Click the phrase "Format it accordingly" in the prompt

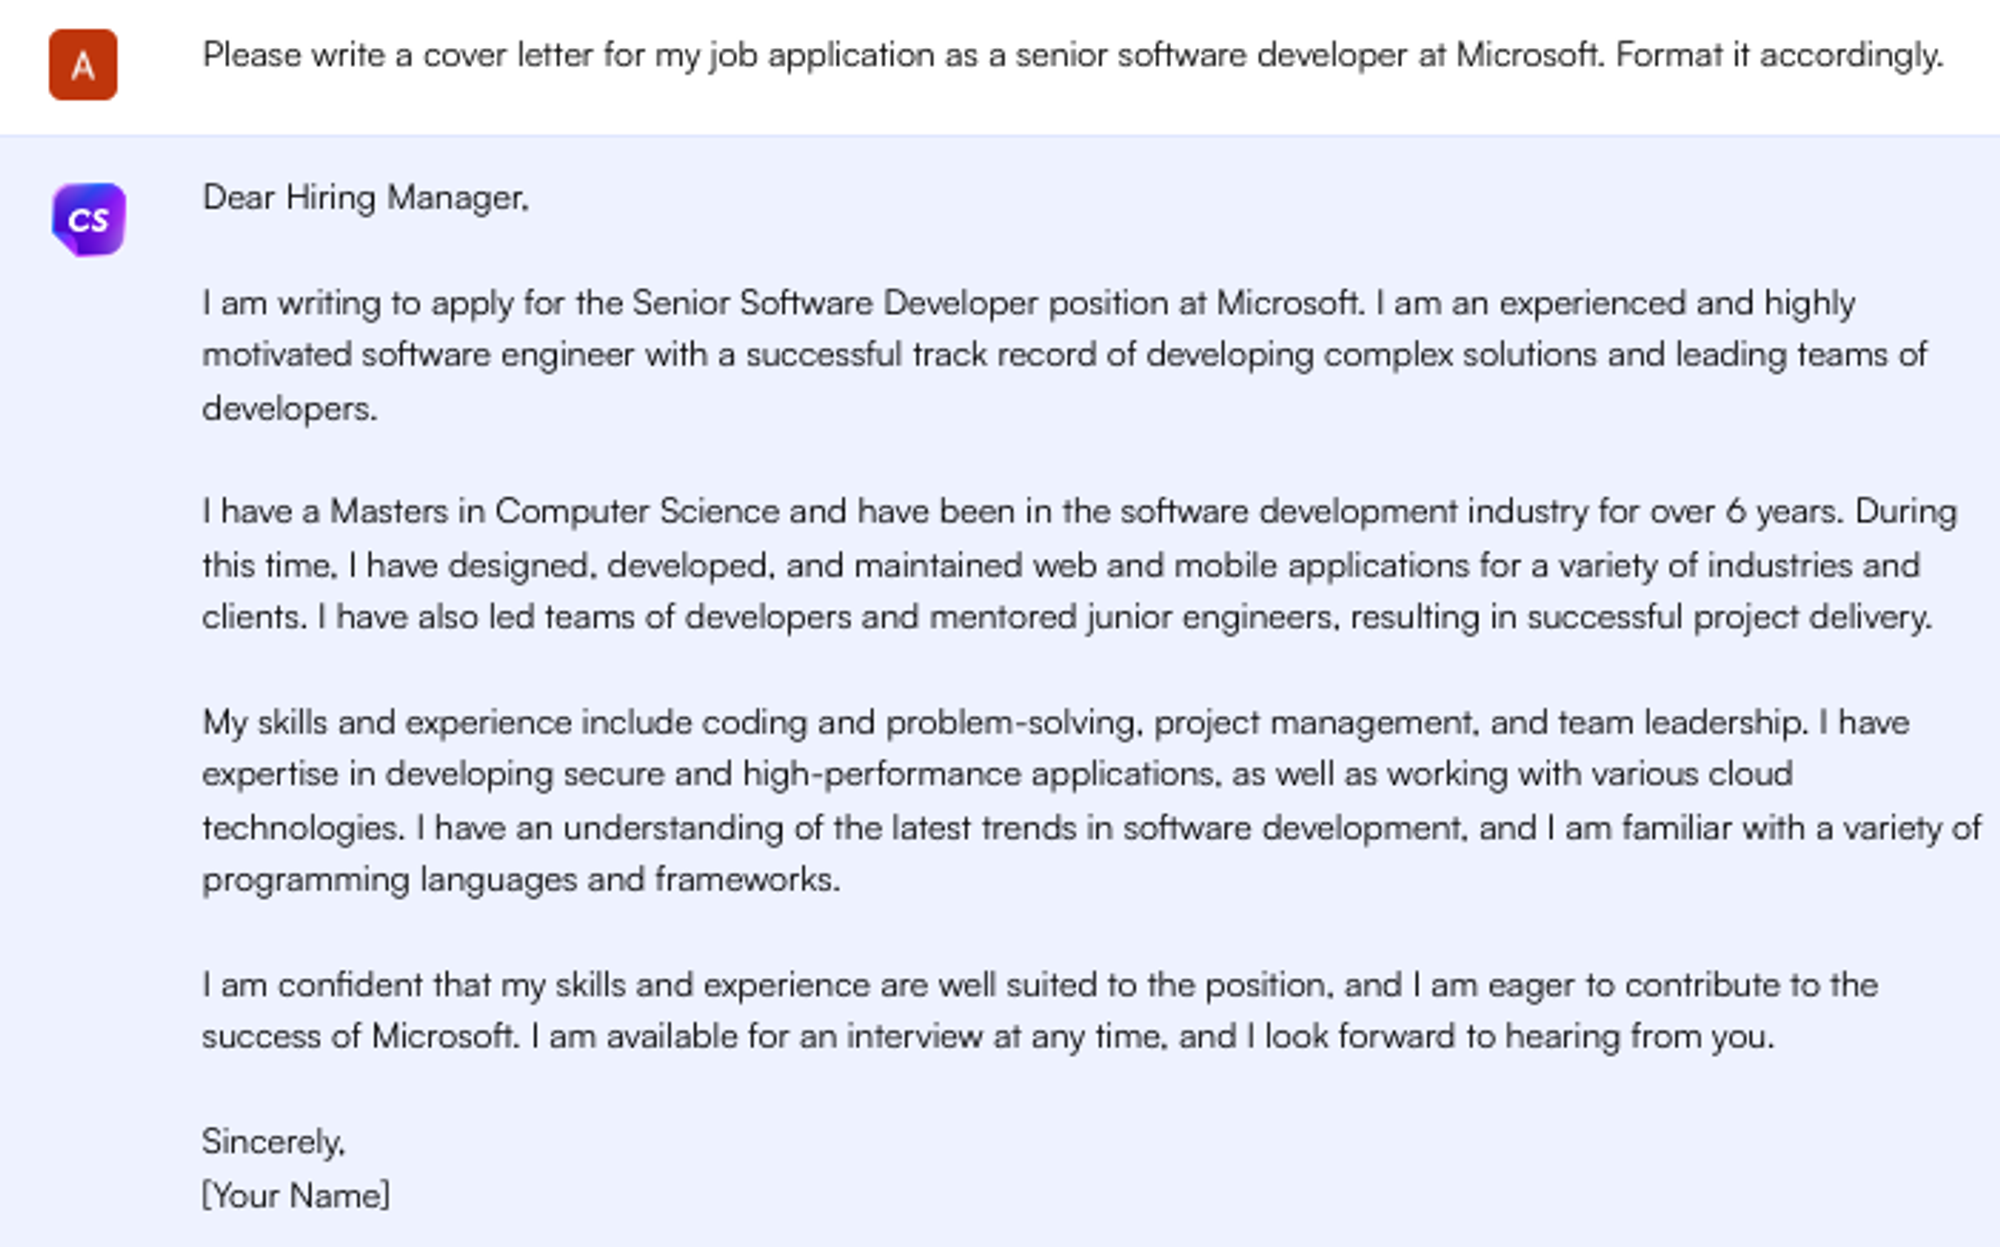pyautogui.click(x=1779, y=55)
